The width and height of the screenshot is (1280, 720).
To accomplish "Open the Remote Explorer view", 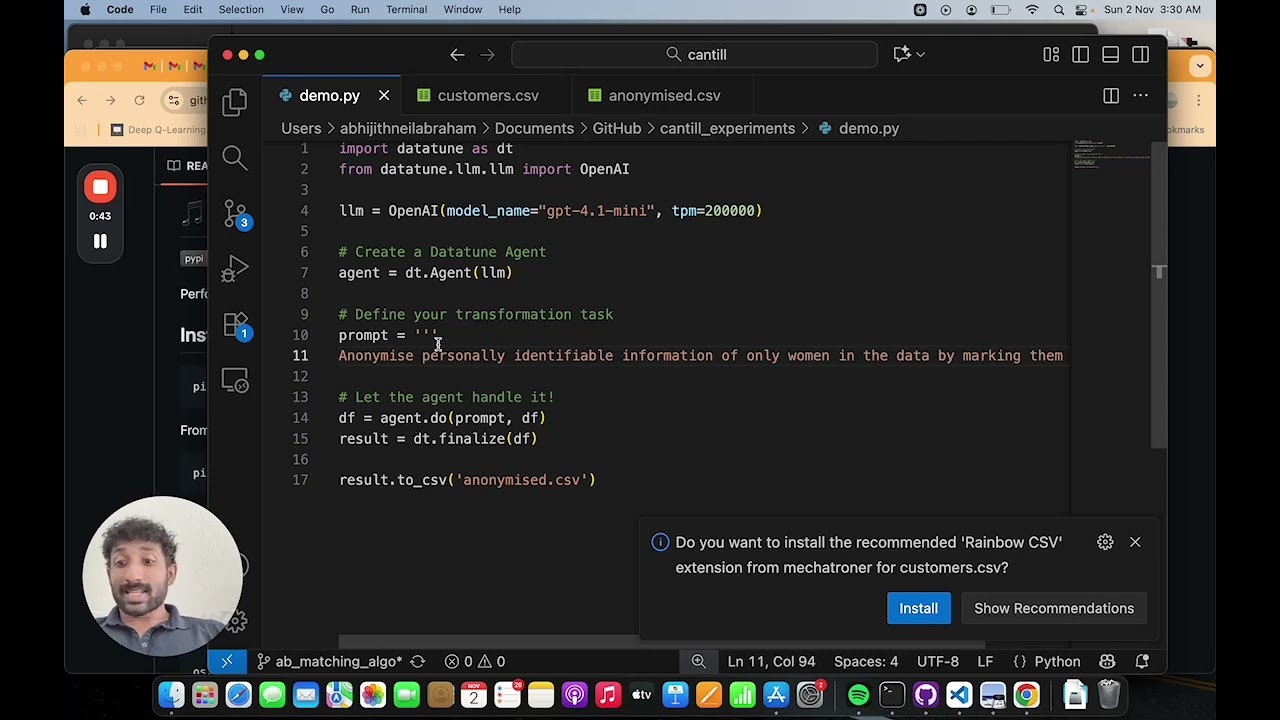I will [235, 381].
